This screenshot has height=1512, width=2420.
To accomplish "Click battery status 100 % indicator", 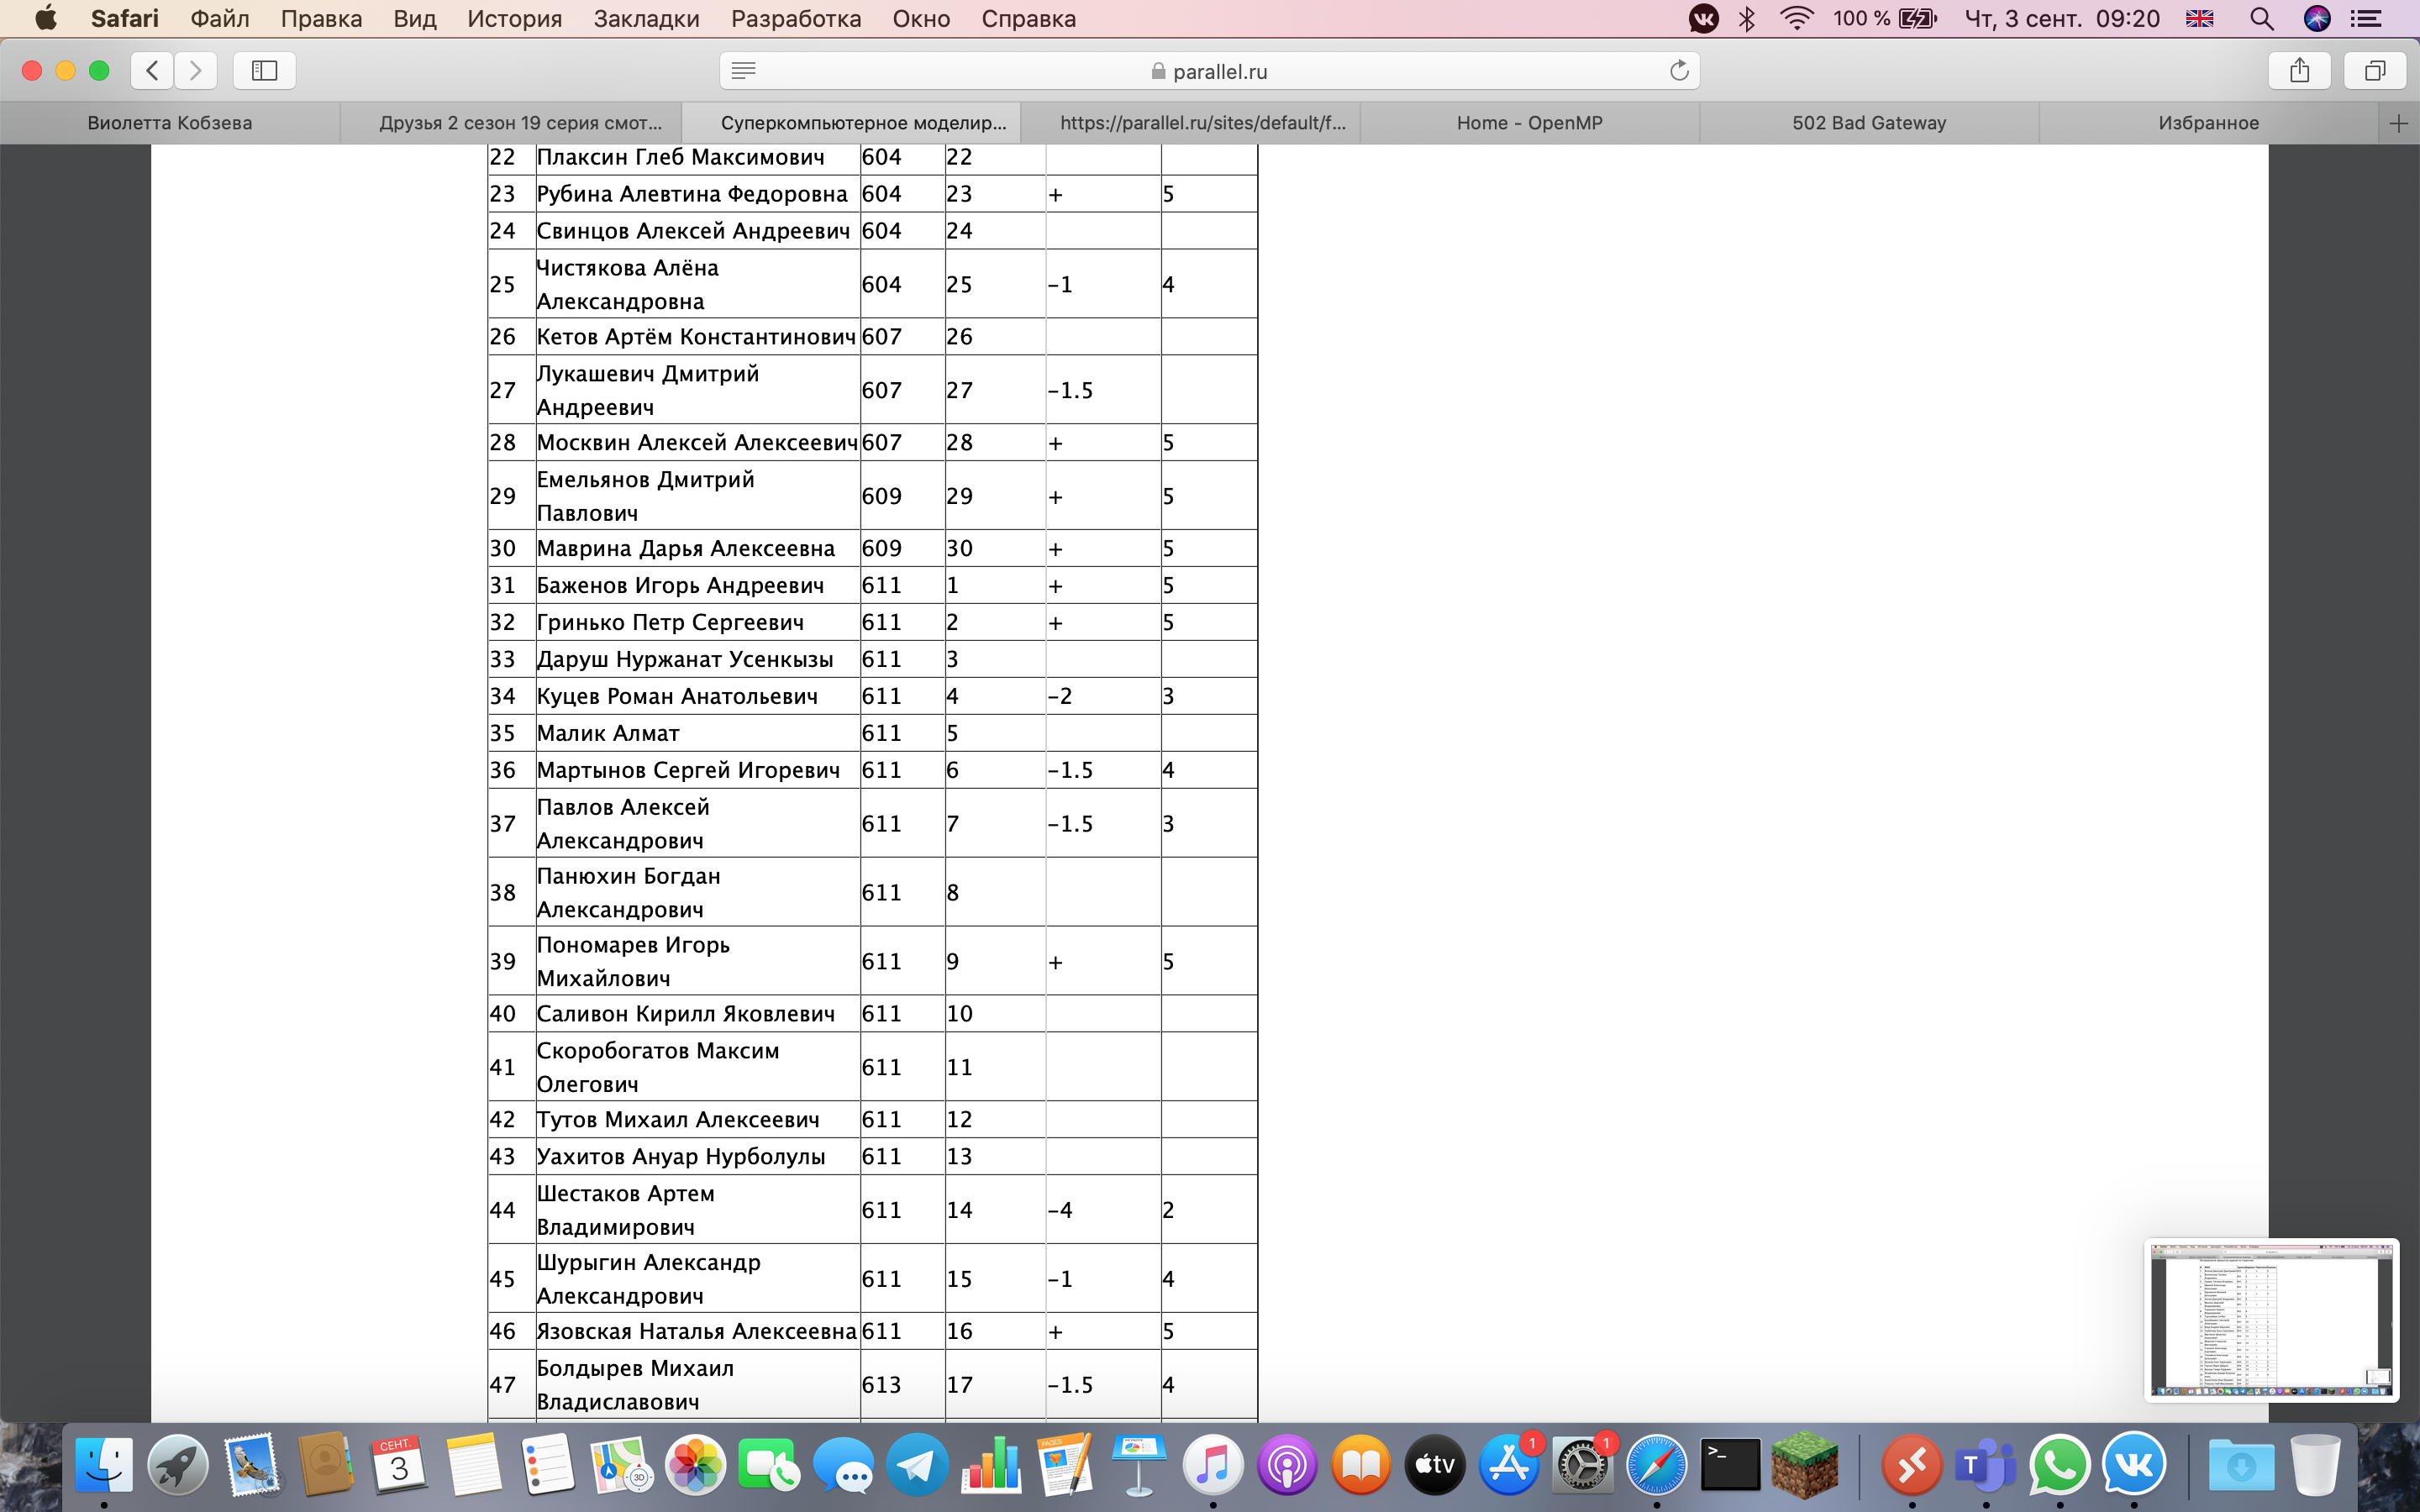I will click(1884, 18).
